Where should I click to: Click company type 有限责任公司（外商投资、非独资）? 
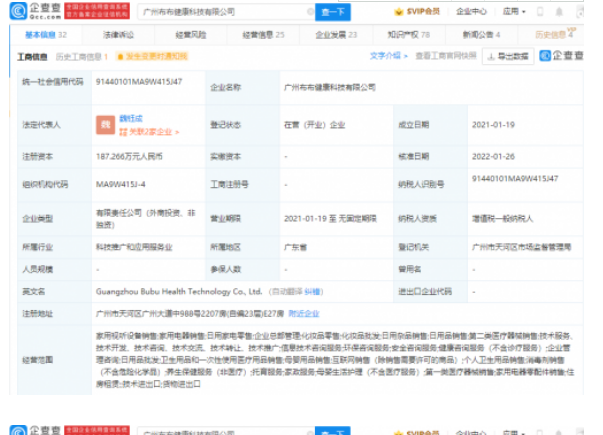(x=146, y=218)
